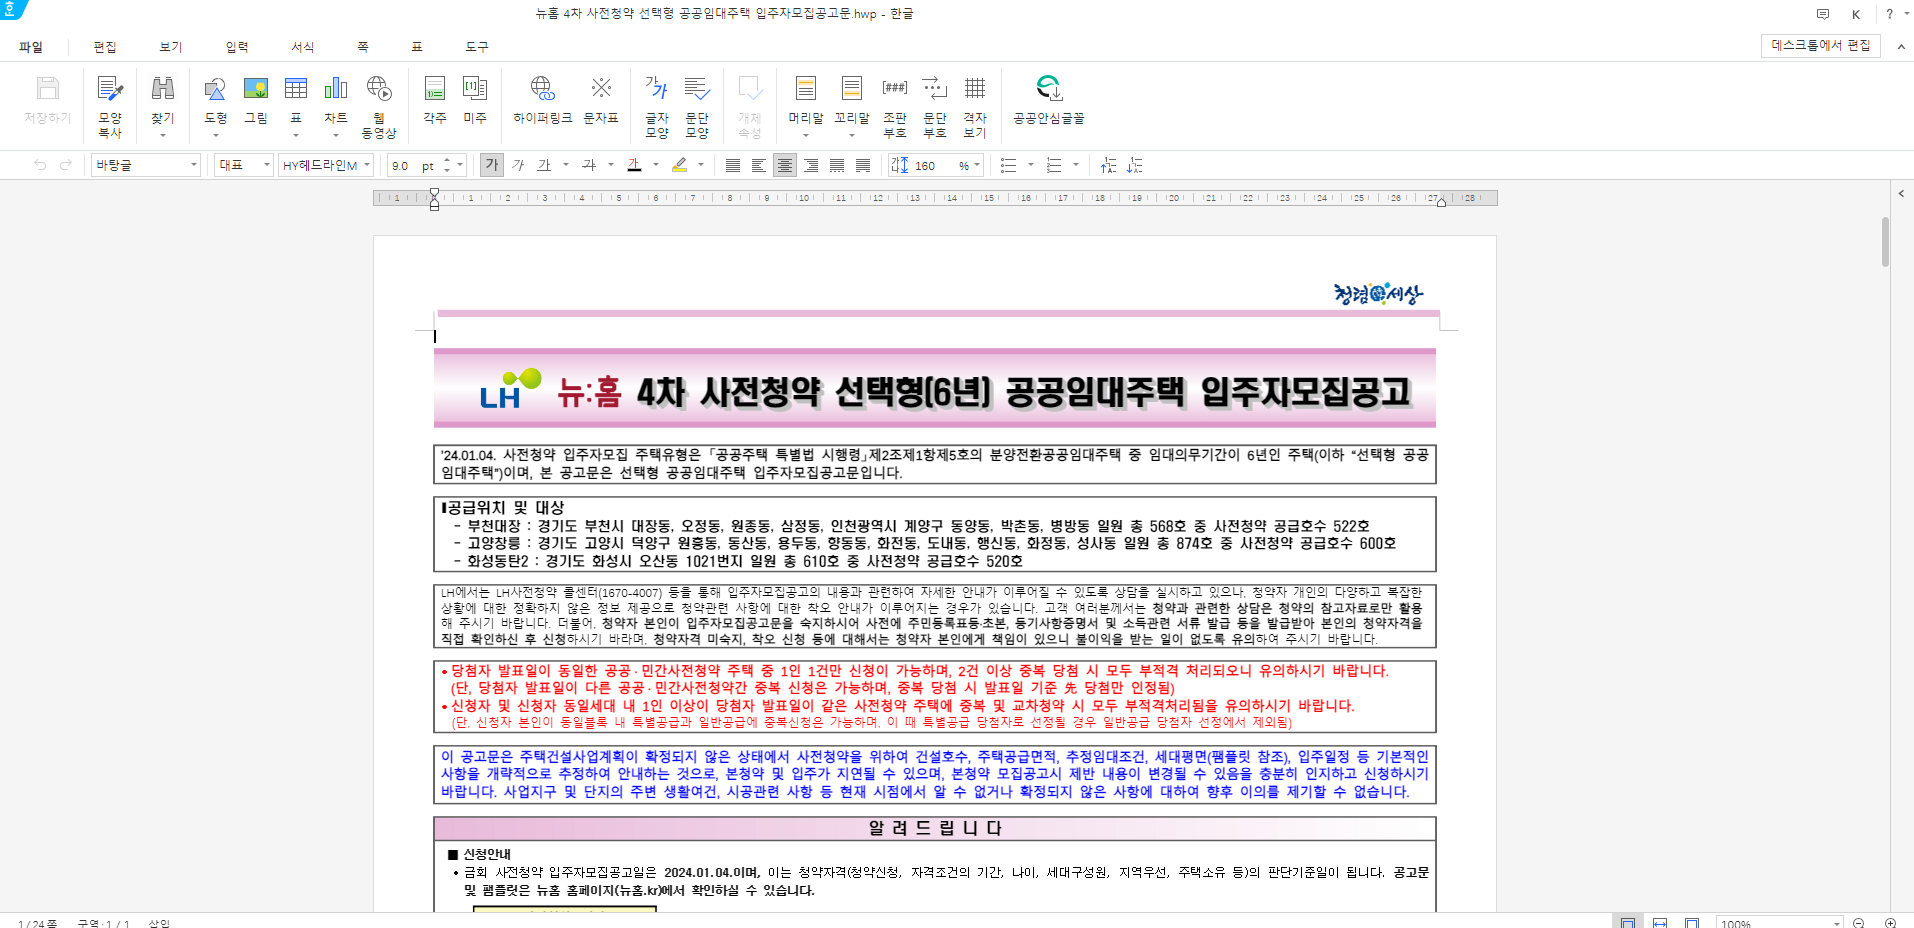
Task: Open font color dropdown arrow
Action: pyautogui.click(x=656, y=165)
